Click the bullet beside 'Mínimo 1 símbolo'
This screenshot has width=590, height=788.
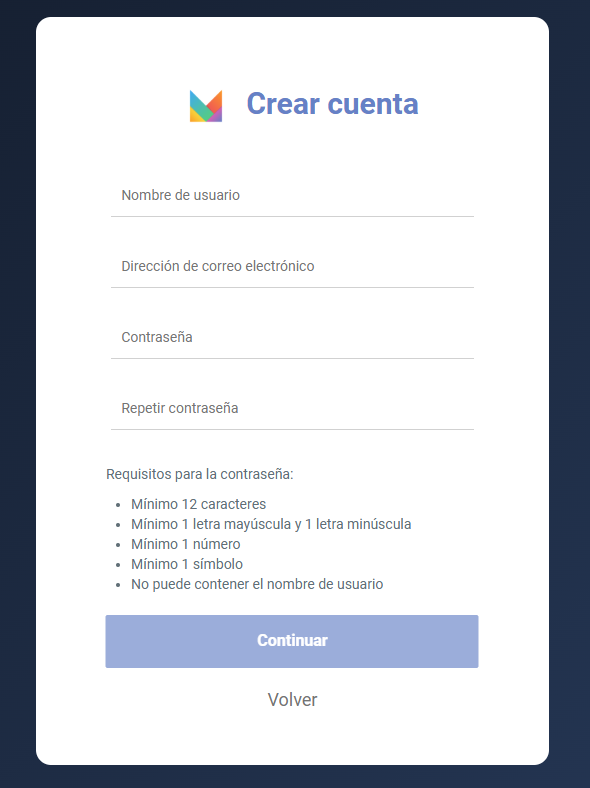[118, 565]
